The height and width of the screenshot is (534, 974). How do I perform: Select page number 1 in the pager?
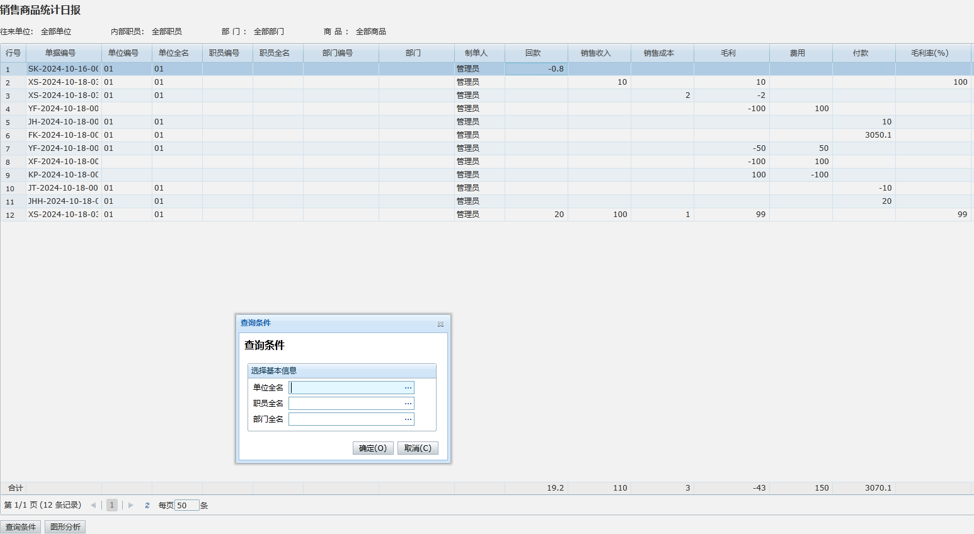coord(112,506)
